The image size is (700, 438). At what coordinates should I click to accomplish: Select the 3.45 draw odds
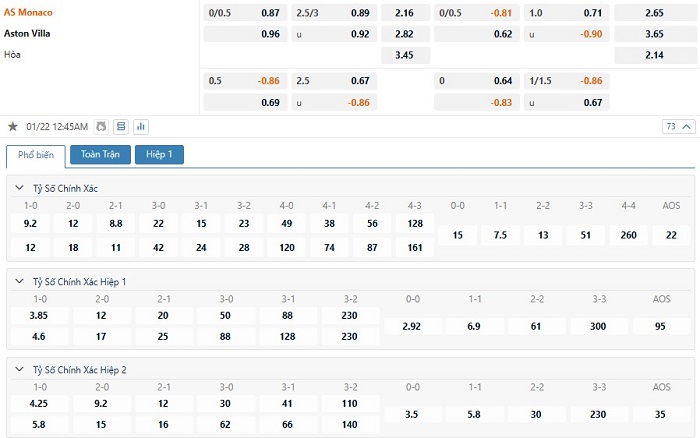point(405,54)
